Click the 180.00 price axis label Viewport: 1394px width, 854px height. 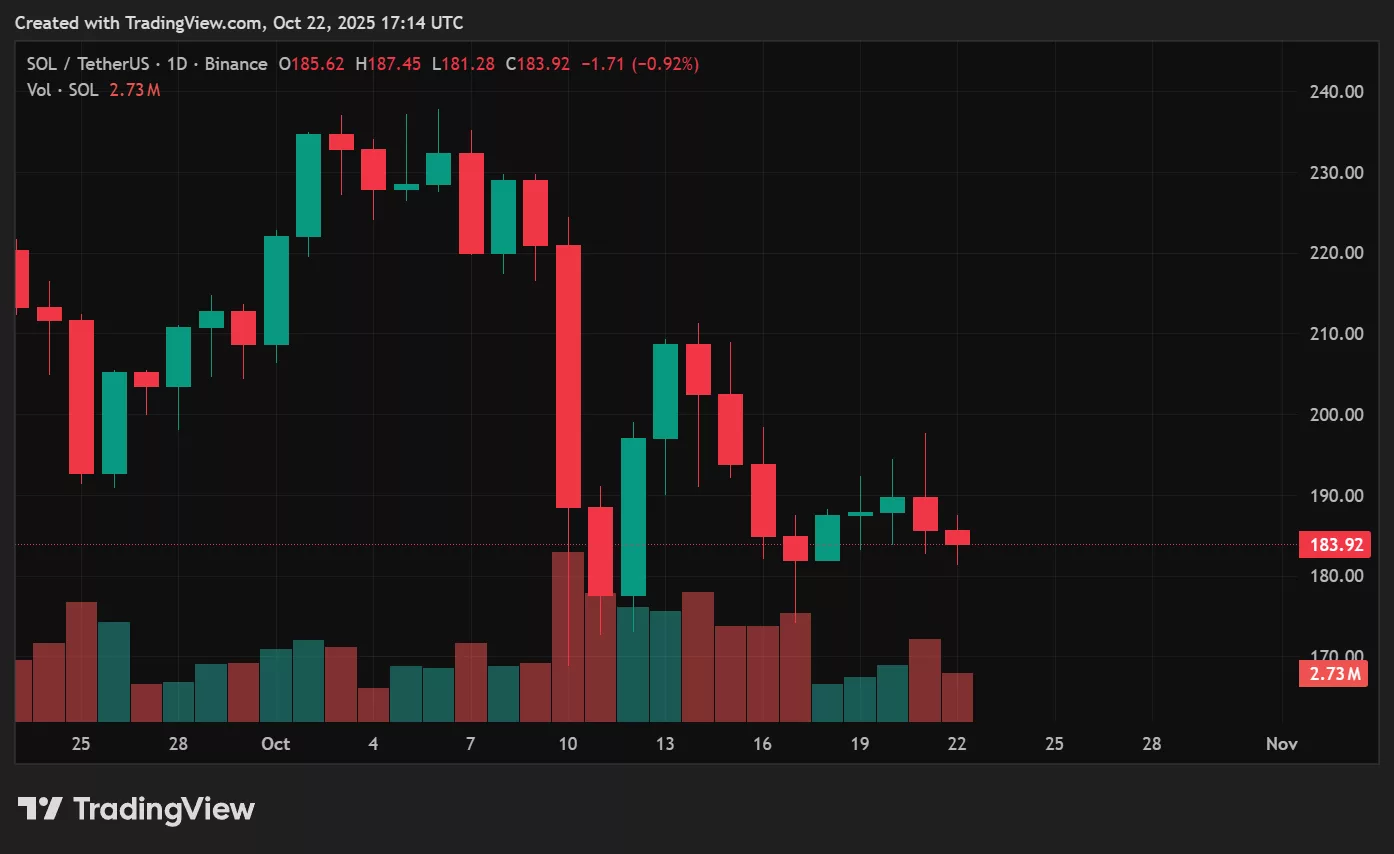pyautogui.click(x=1338, y=575)
